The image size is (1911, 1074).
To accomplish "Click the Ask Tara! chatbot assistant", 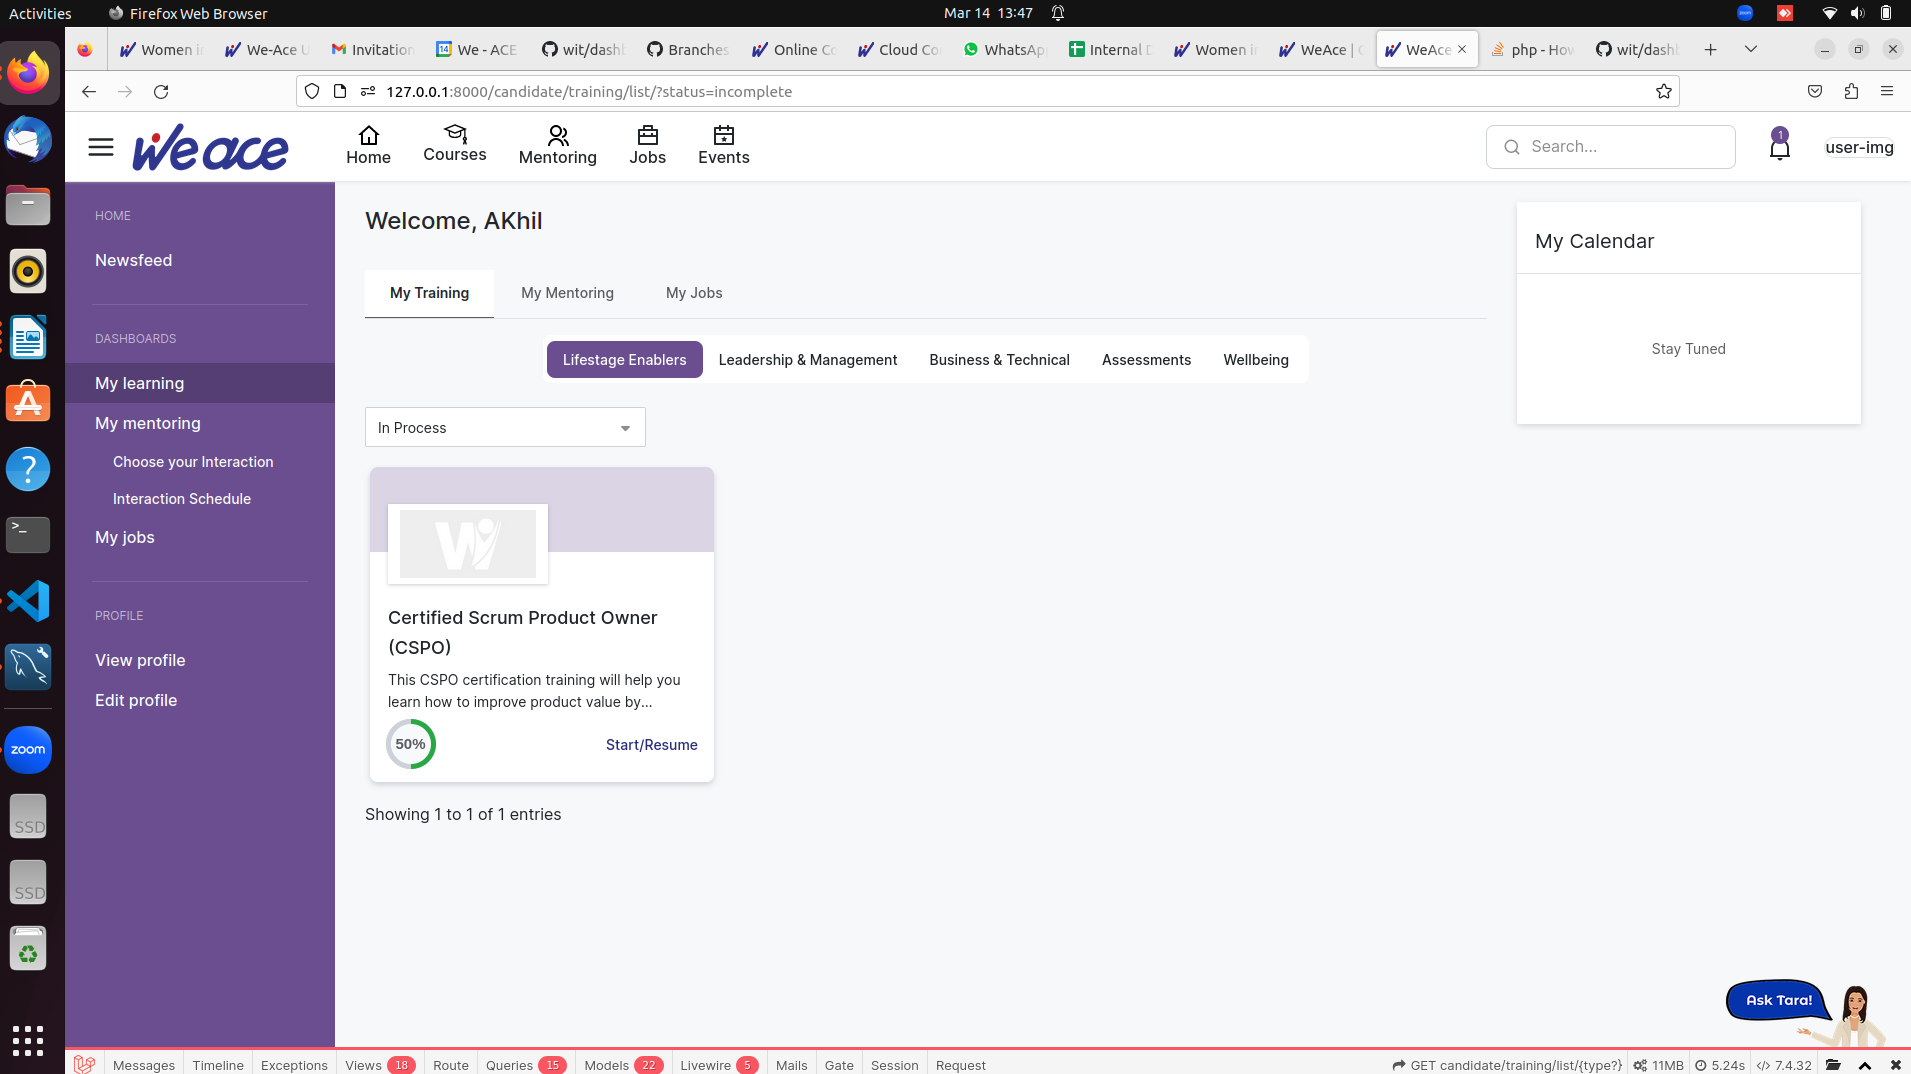I will coord(1779,1000).
